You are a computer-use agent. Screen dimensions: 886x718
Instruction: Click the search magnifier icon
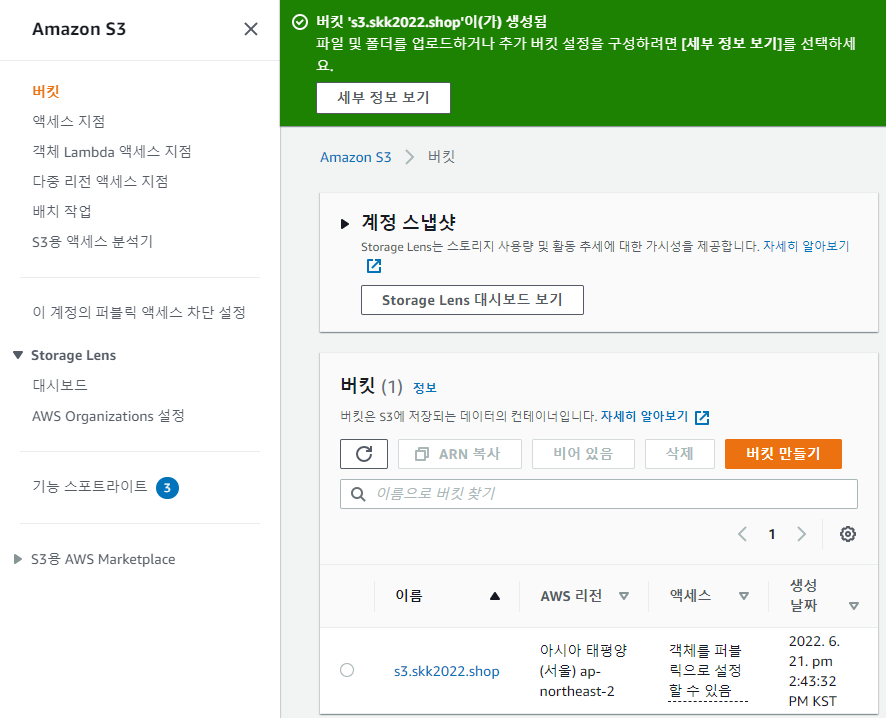[x=358, y=494]
